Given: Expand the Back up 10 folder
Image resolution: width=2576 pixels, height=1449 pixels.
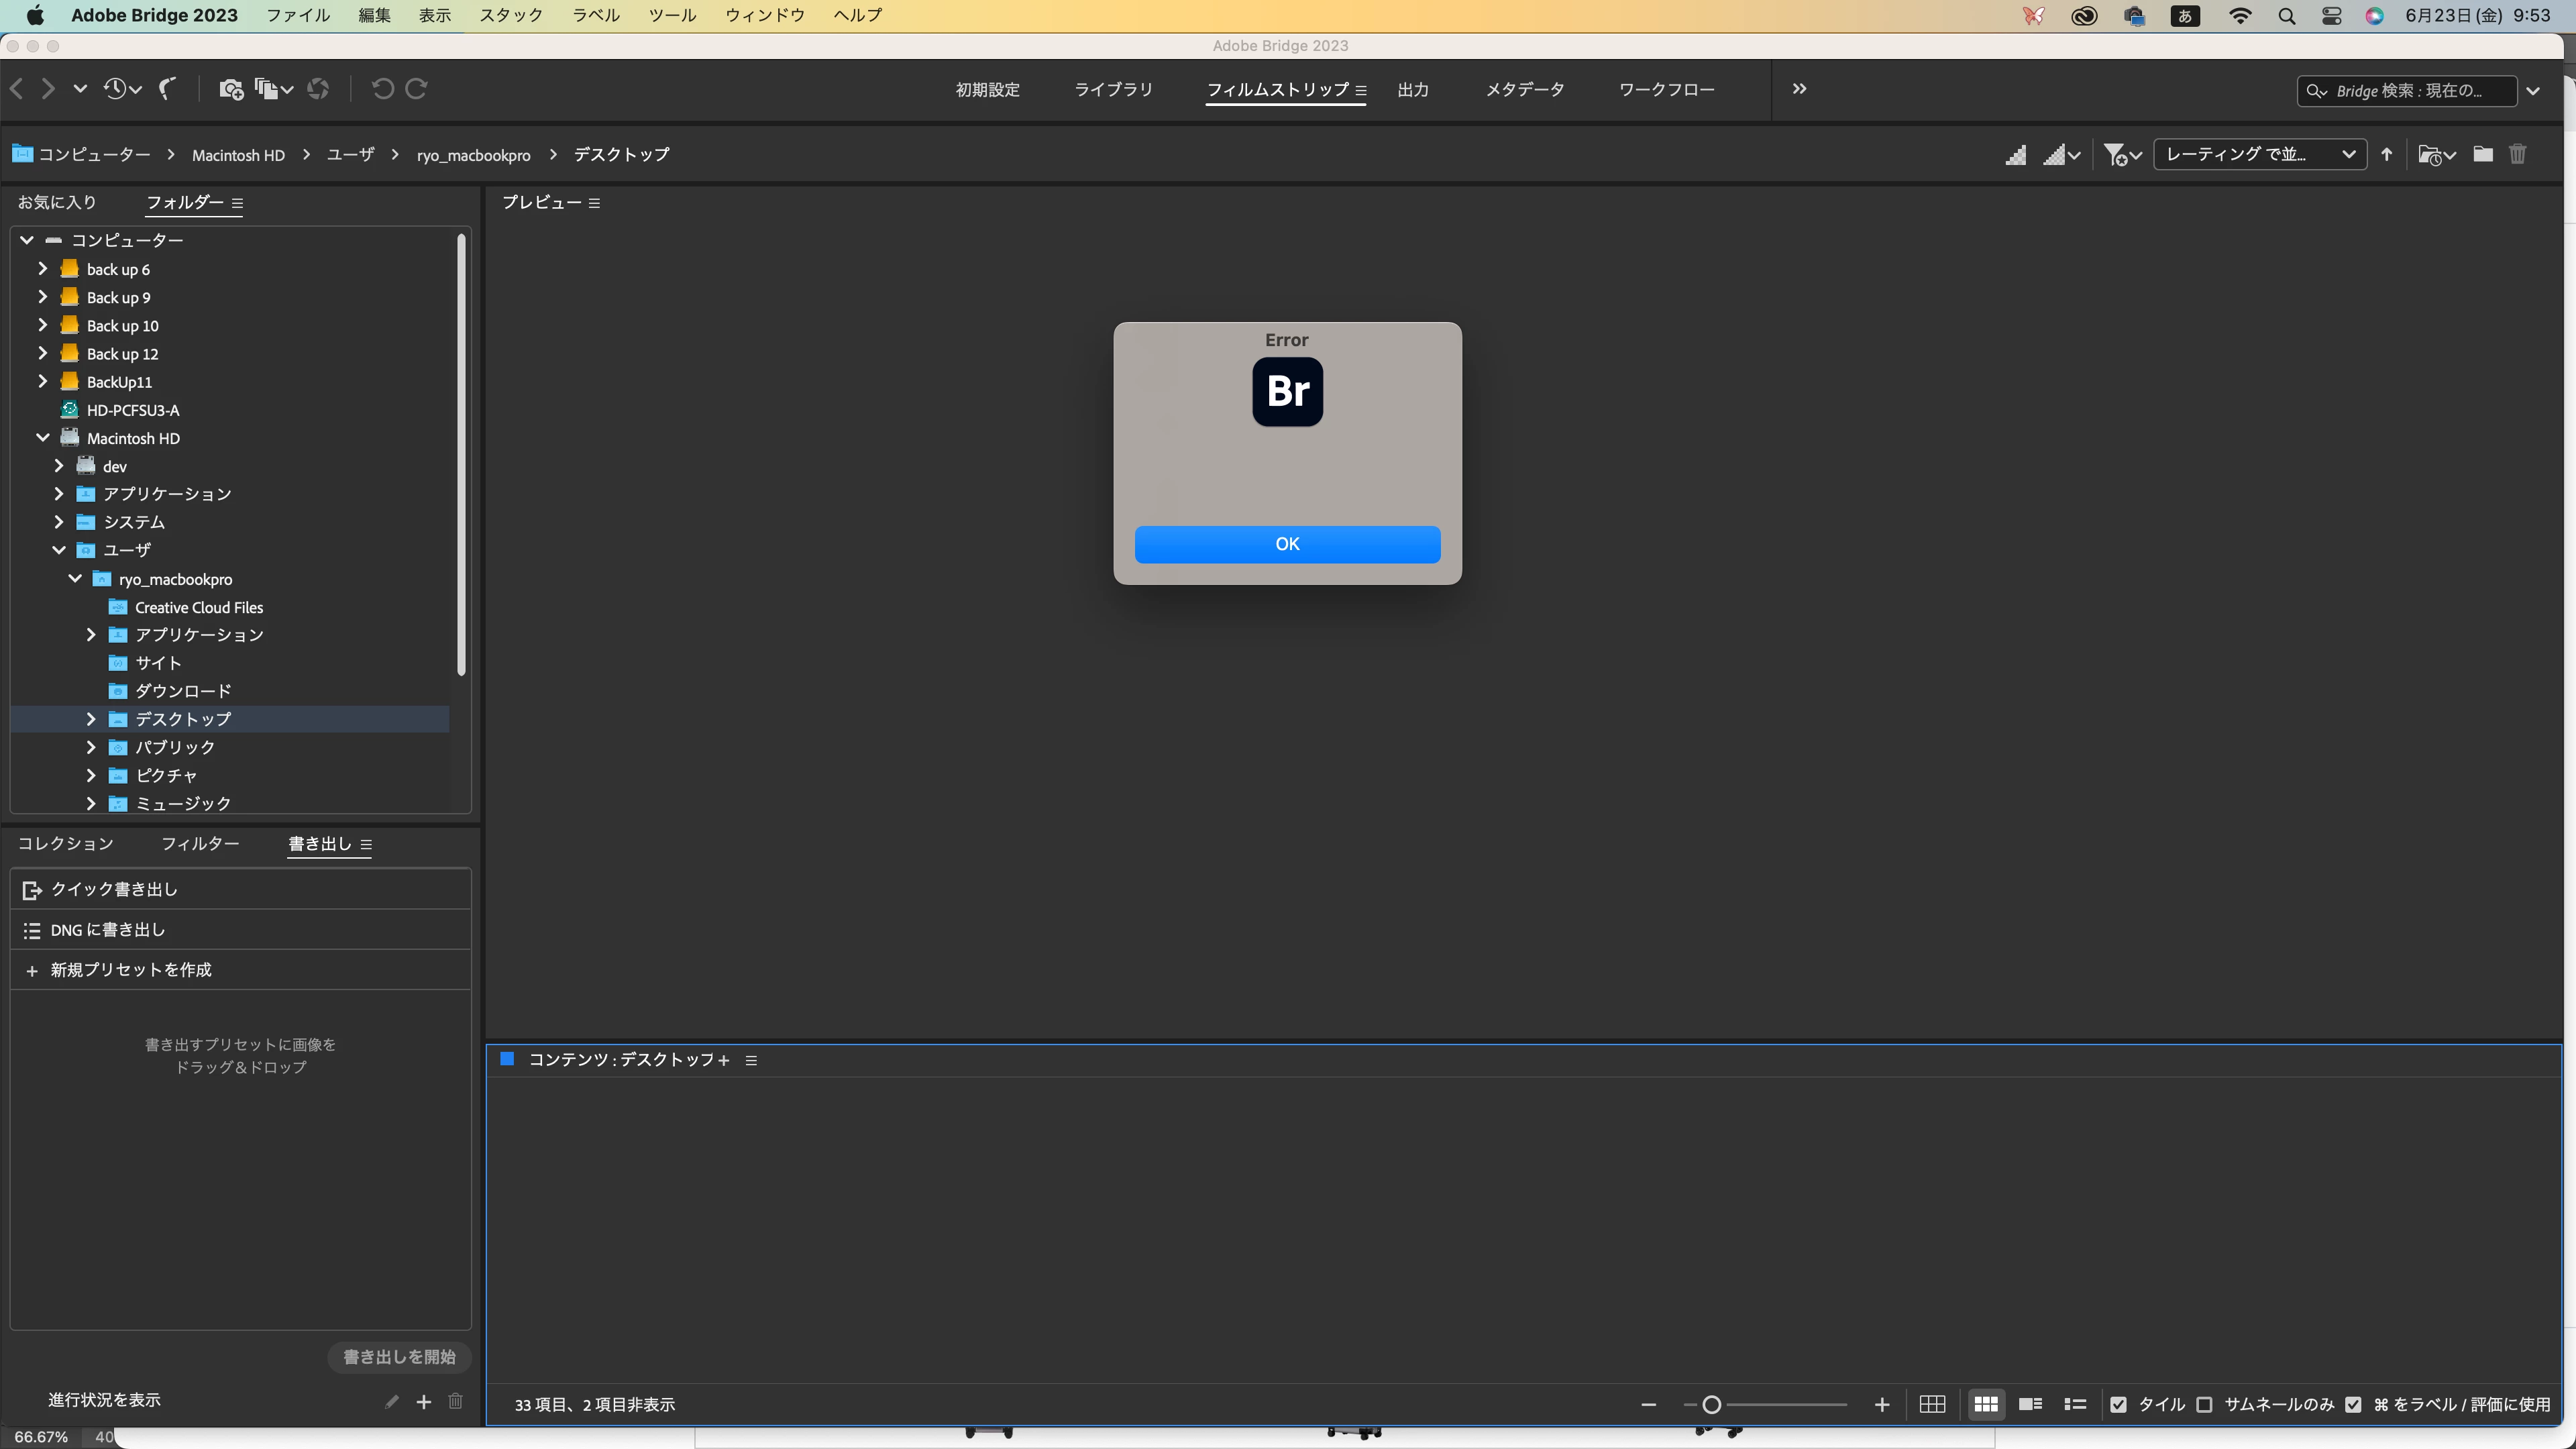Looking at the screenshot, I should [x=42, y=325].
